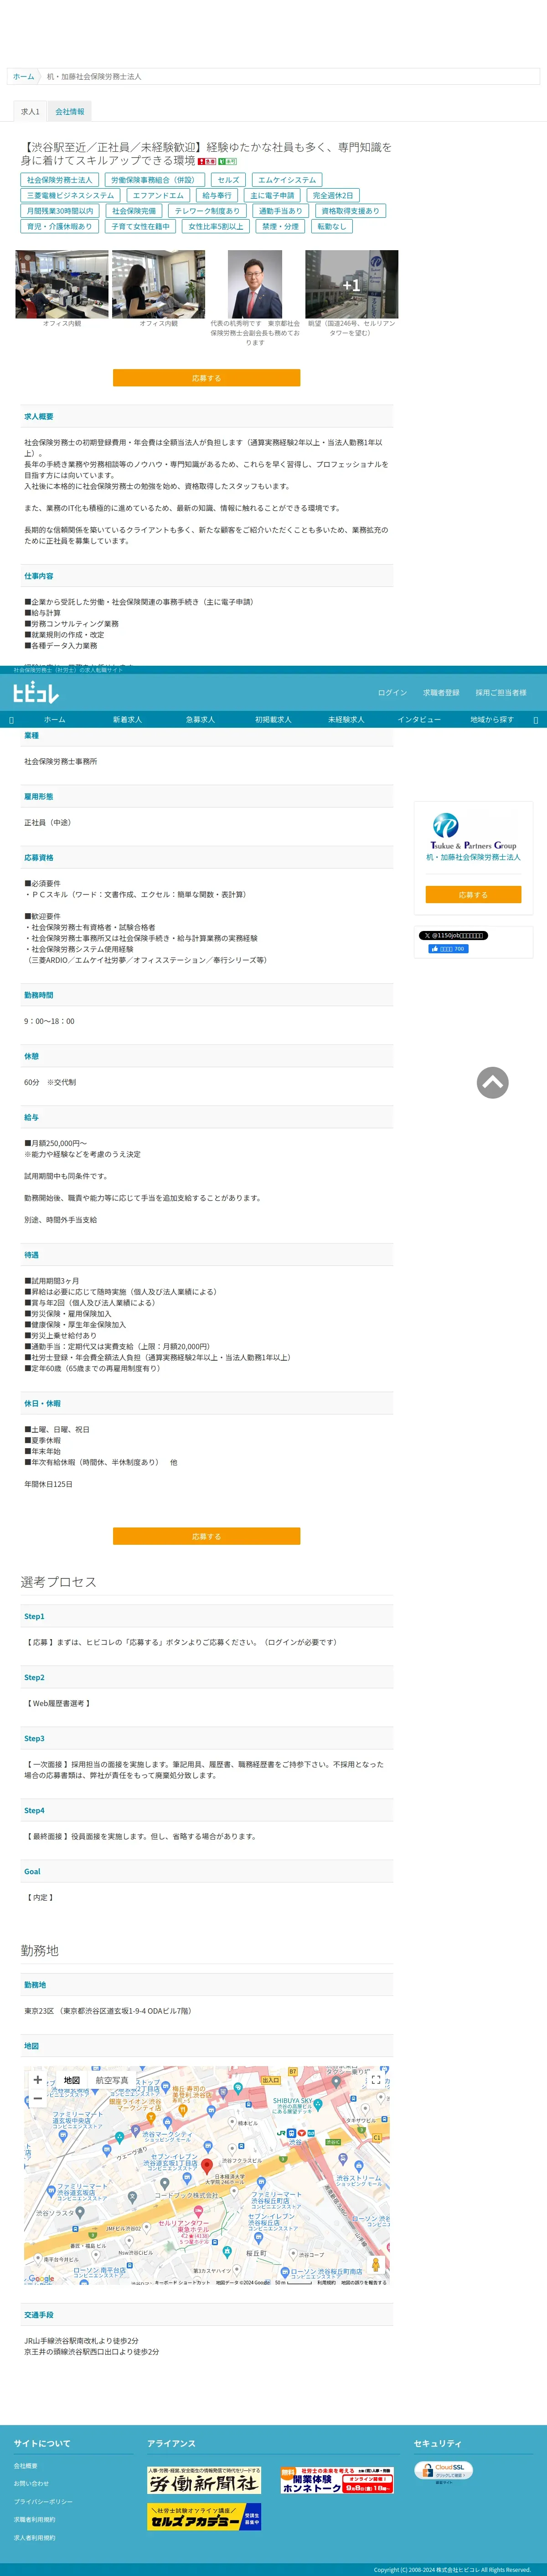Click the left icon in navigation bar
Image resolution: width=547 pixels, height=2576 pixels.
(11, 720)
